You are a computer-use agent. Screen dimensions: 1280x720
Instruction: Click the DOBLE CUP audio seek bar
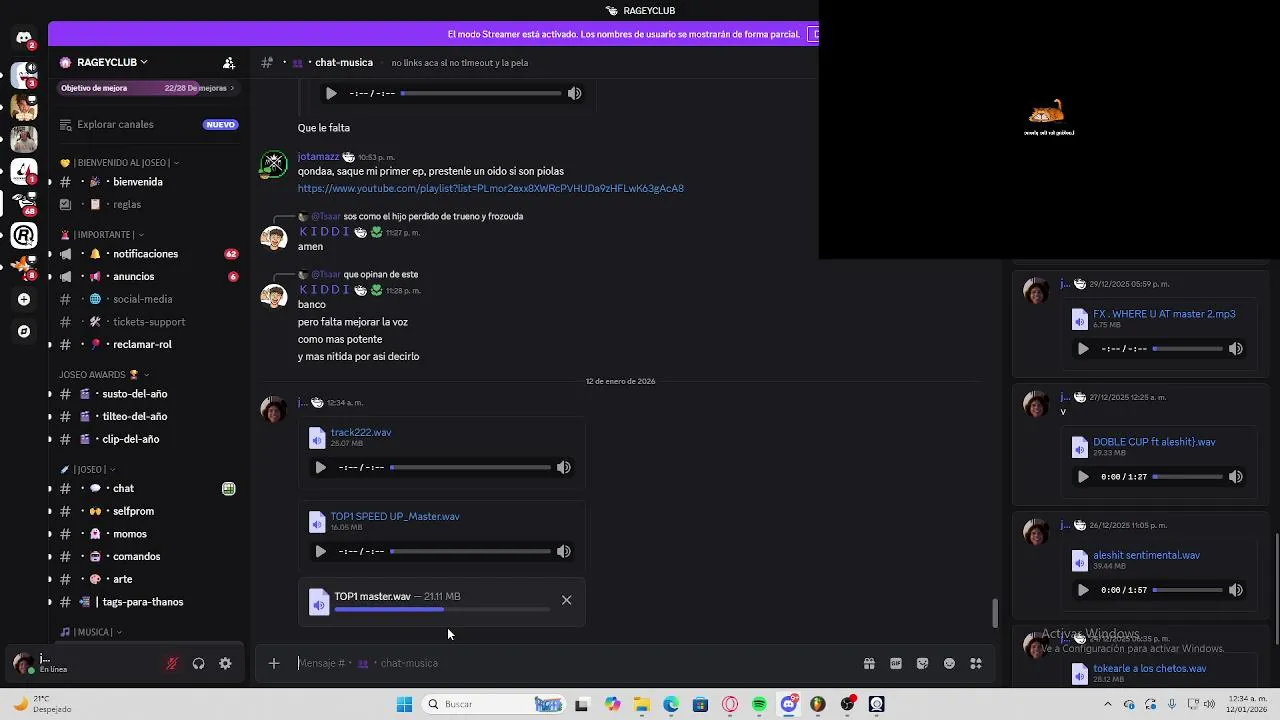coord(1188,477)
